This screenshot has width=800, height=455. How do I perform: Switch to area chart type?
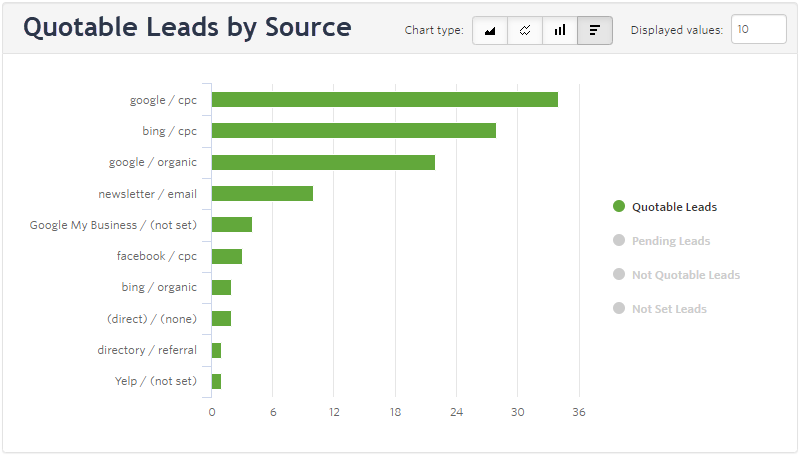point(490,31)
